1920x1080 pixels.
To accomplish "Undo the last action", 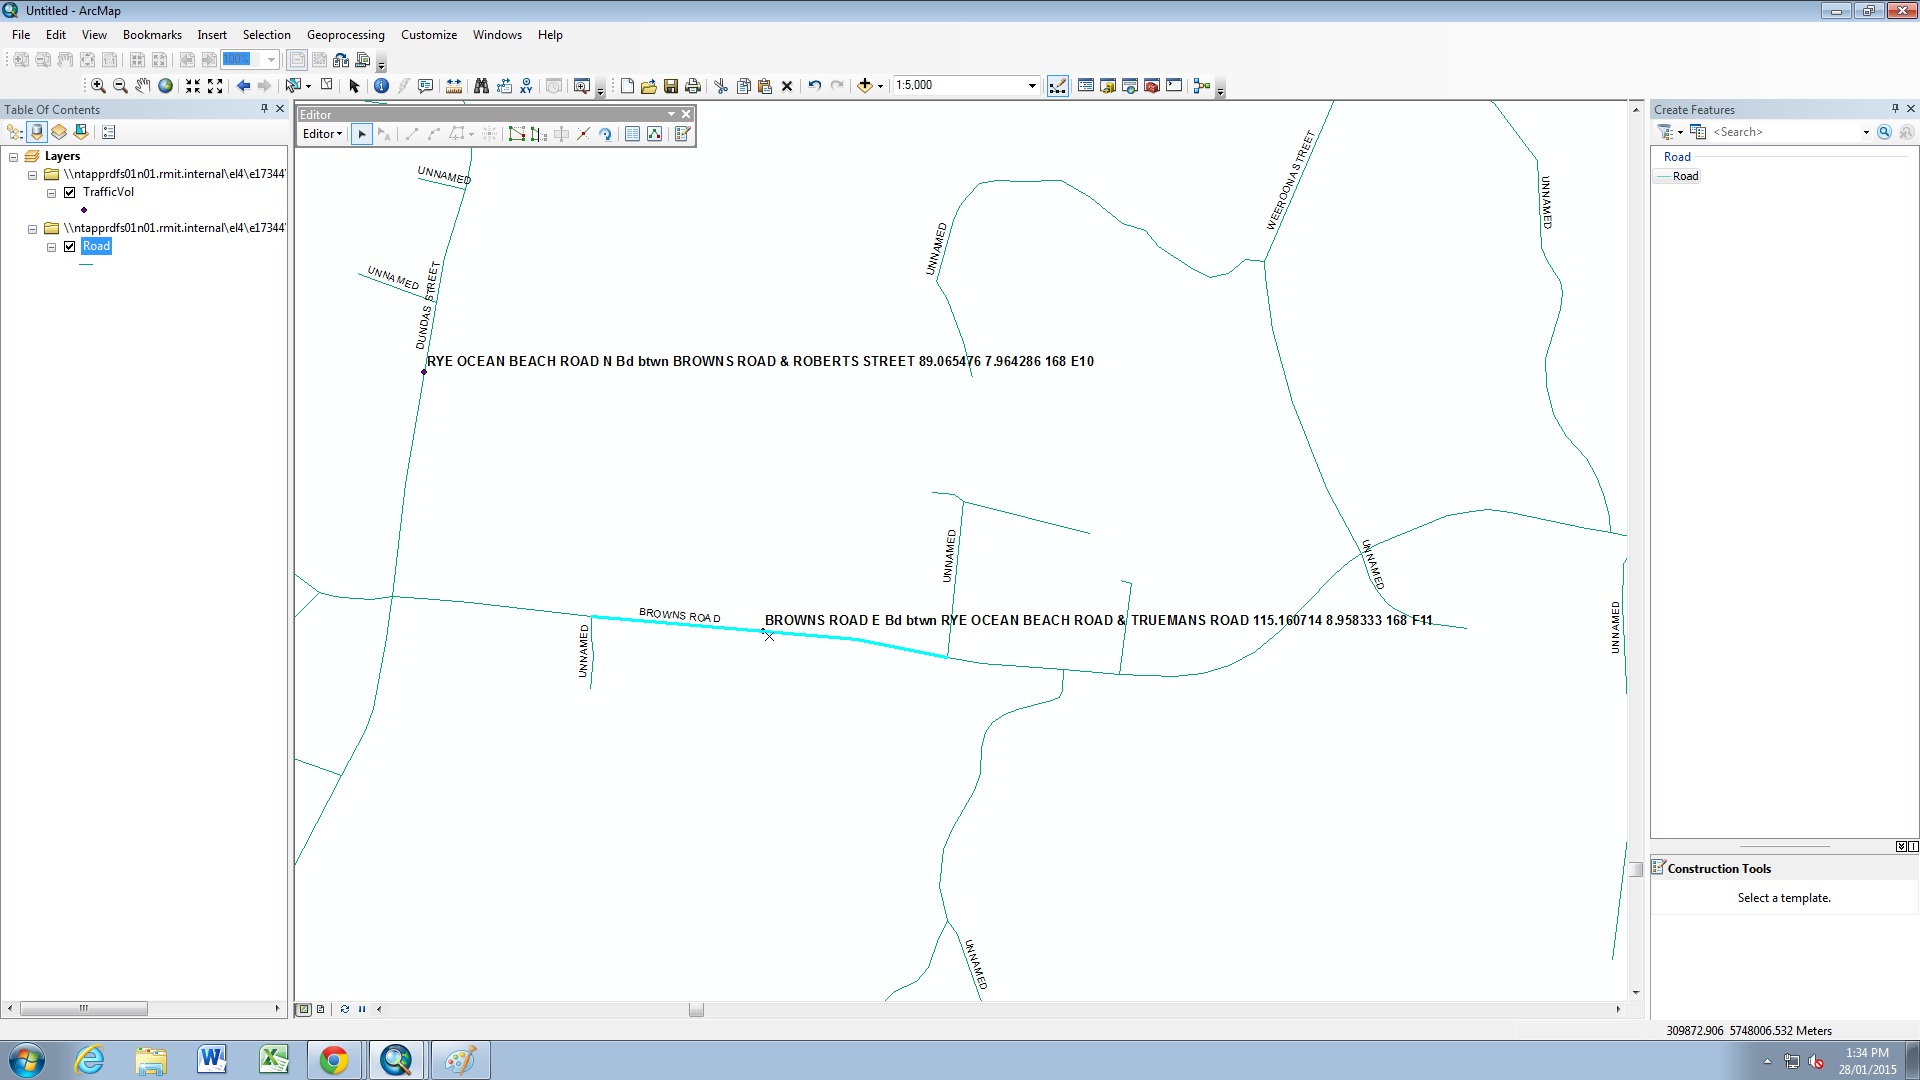I will tap(815, 86).
